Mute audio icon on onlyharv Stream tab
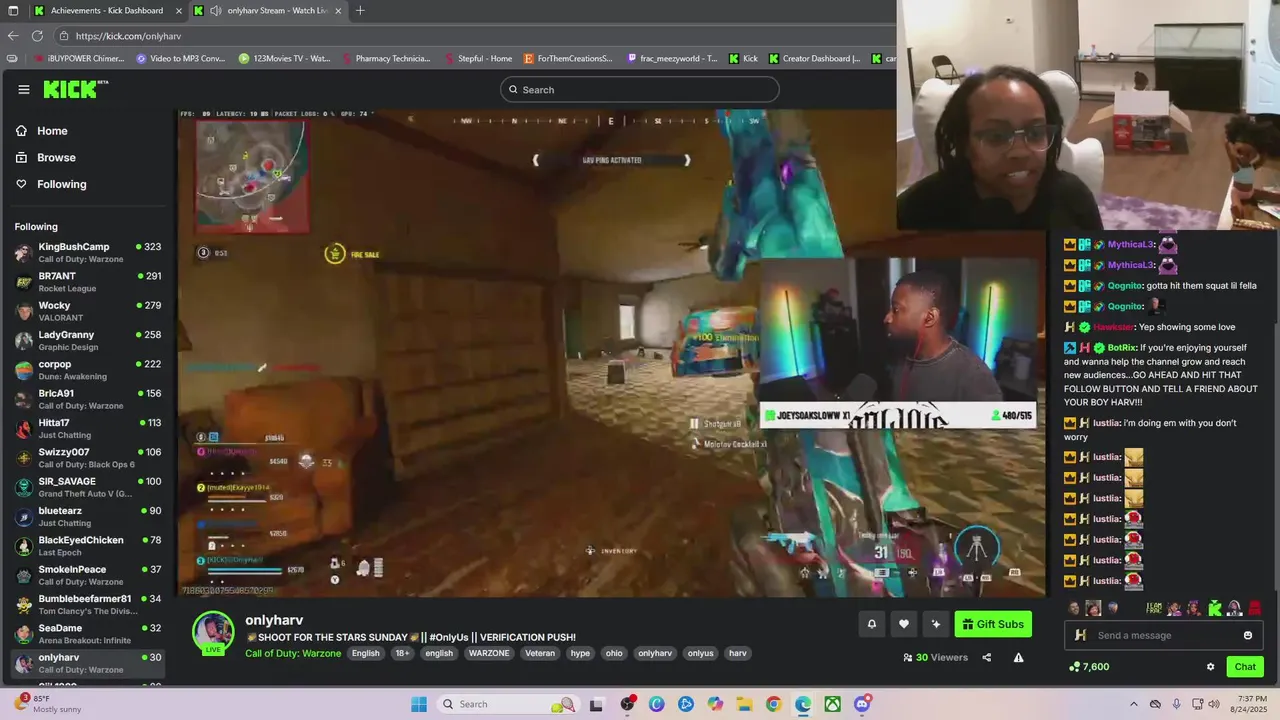 point(216,10)
